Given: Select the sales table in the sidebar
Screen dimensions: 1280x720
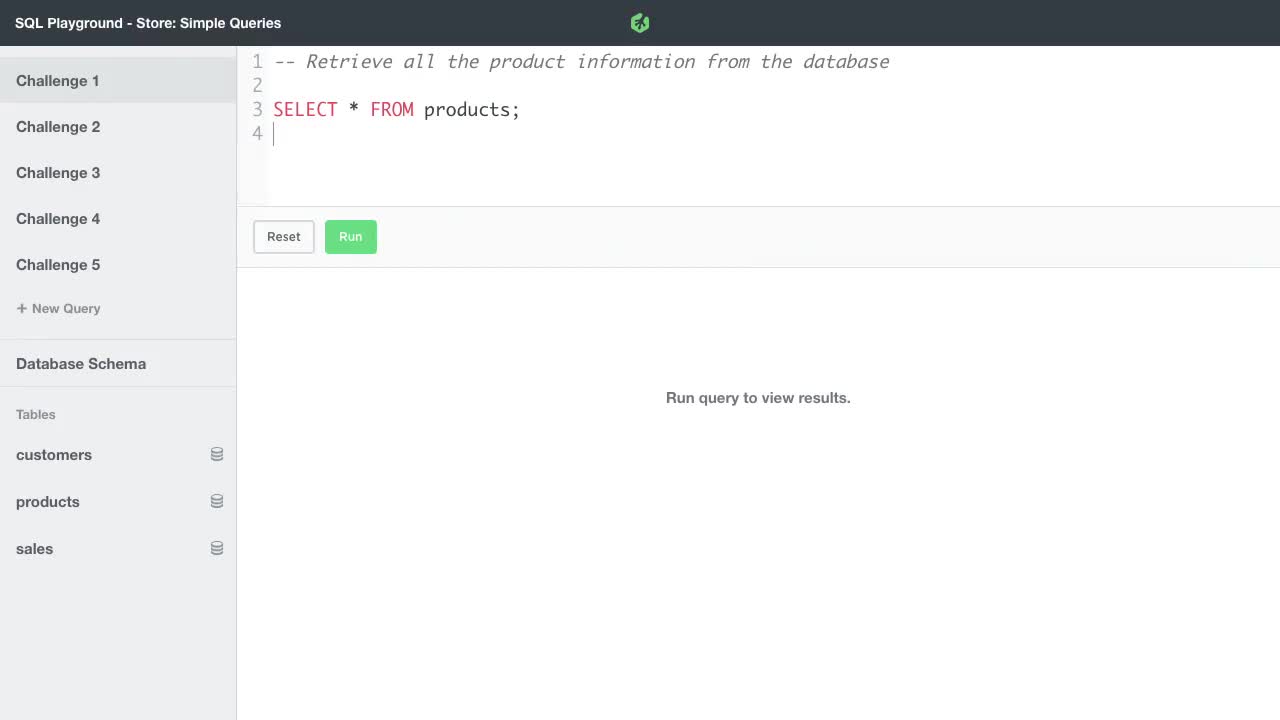Looking at the screenshot, I should [34, 548].
